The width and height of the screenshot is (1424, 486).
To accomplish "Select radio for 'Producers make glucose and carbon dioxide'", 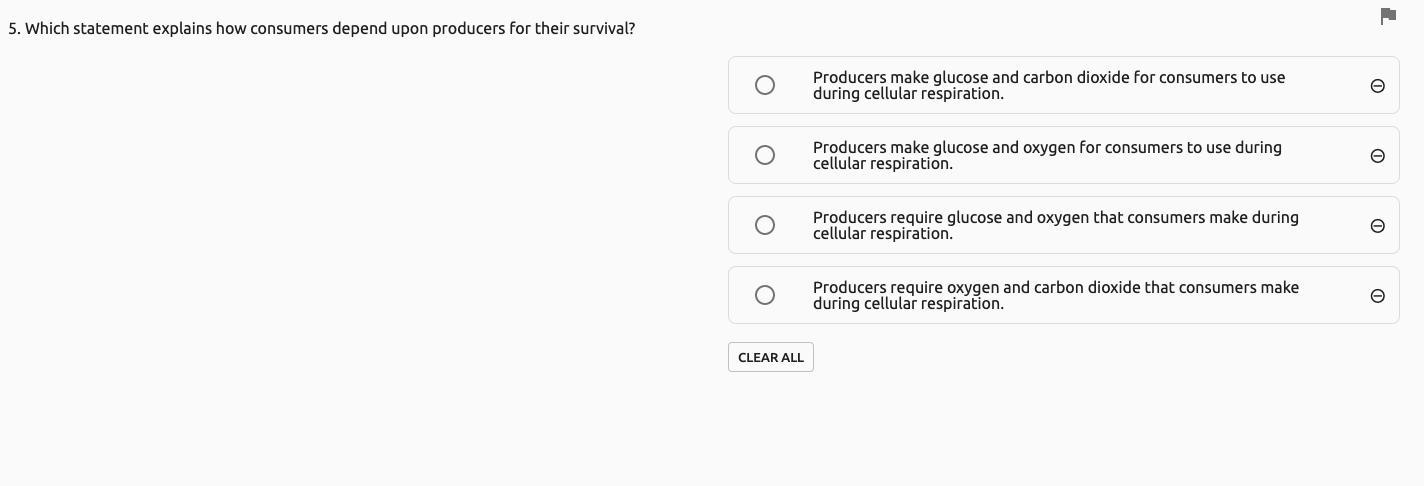I will coord(765,85).
